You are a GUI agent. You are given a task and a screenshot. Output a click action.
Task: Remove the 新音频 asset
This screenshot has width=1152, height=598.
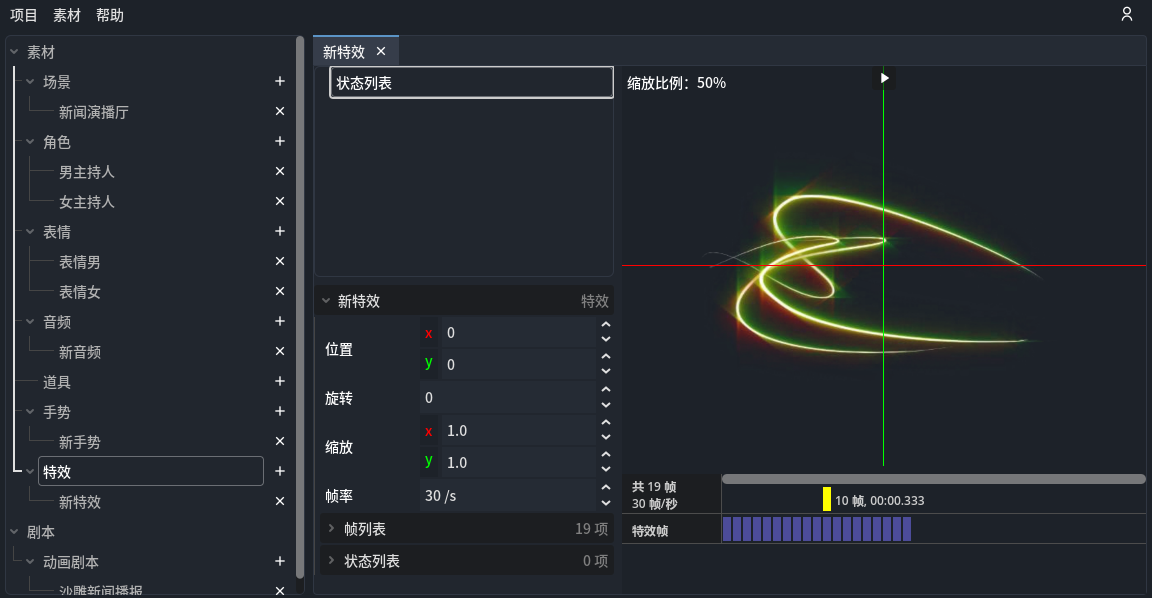click(x=280, y=351)
